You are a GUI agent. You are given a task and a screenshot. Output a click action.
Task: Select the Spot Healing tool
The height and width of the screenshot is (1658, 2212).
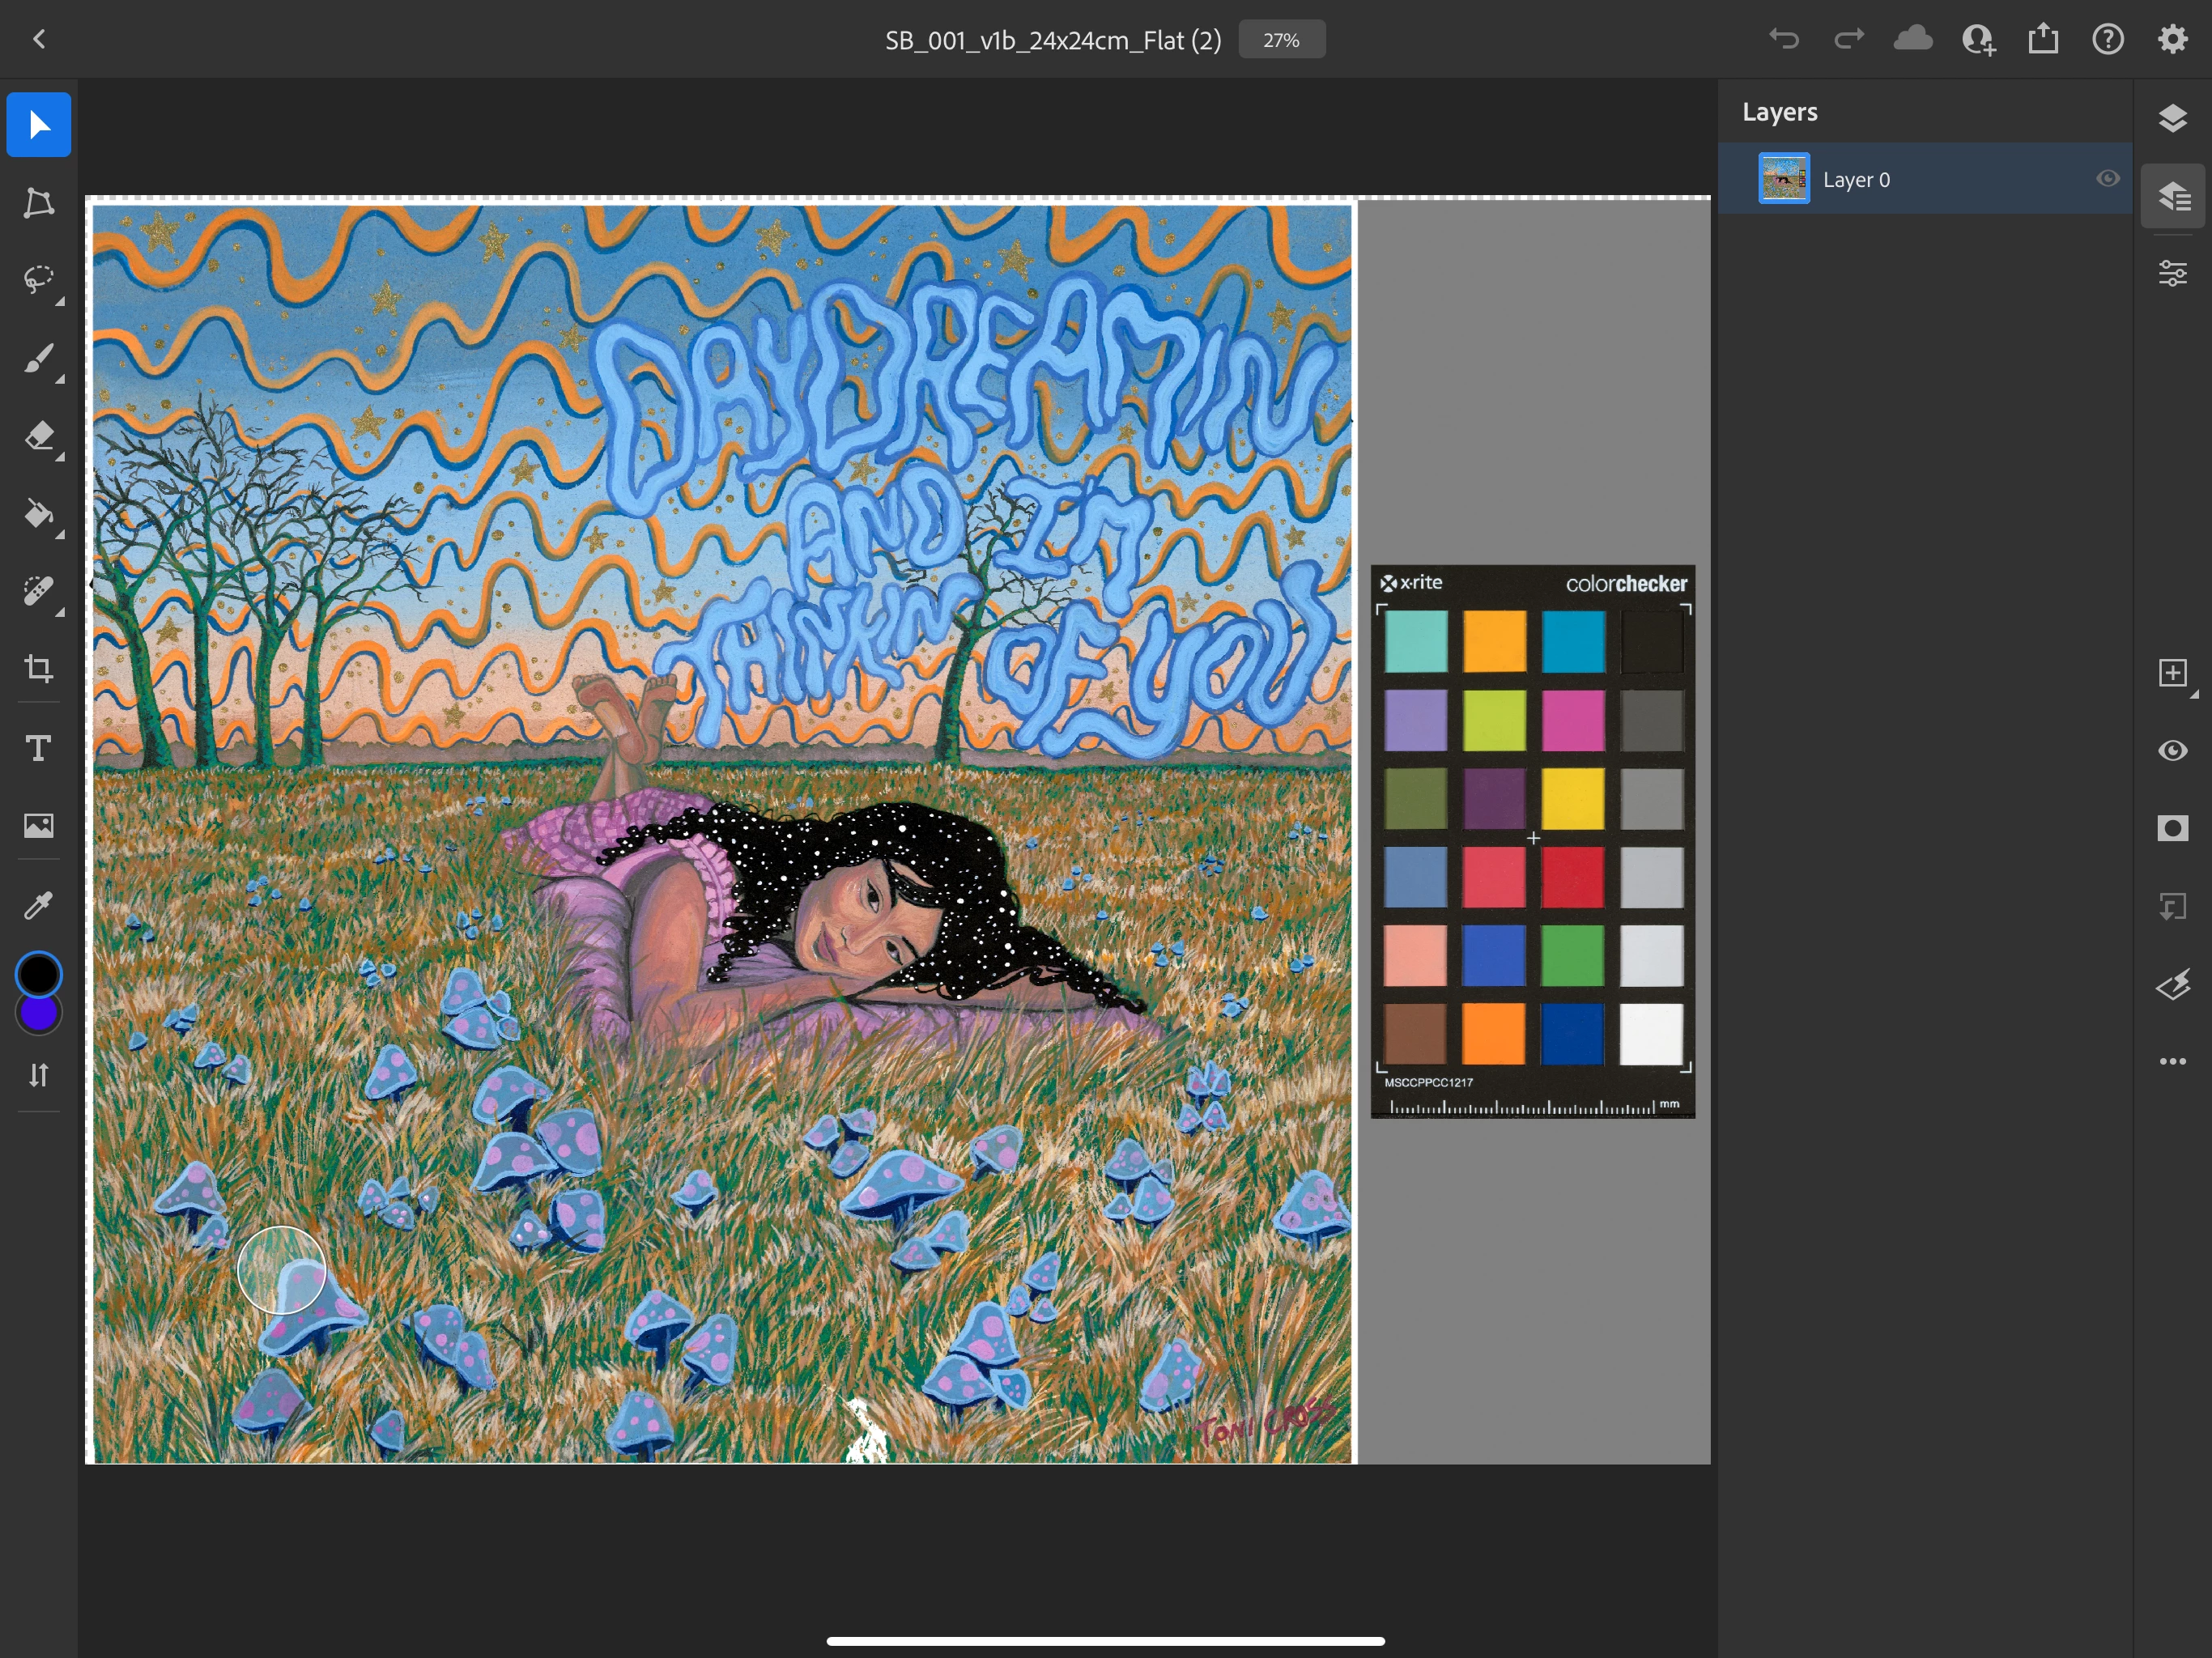pos(38,591)
